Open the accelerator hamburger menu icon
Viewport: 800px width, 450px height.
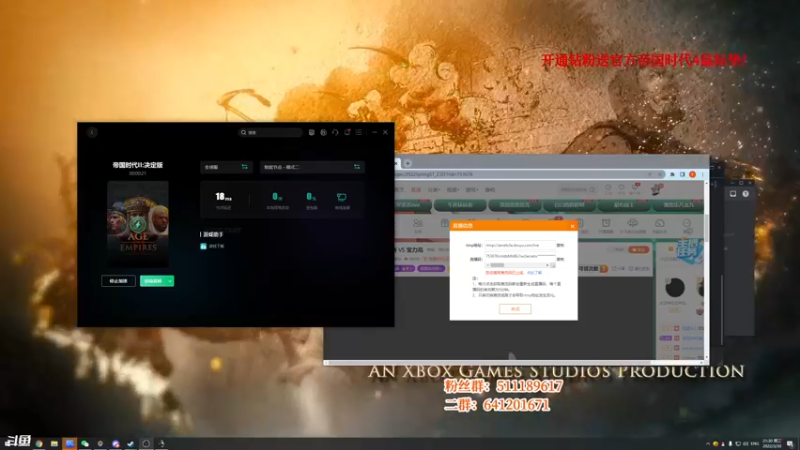tap(359, 132)
